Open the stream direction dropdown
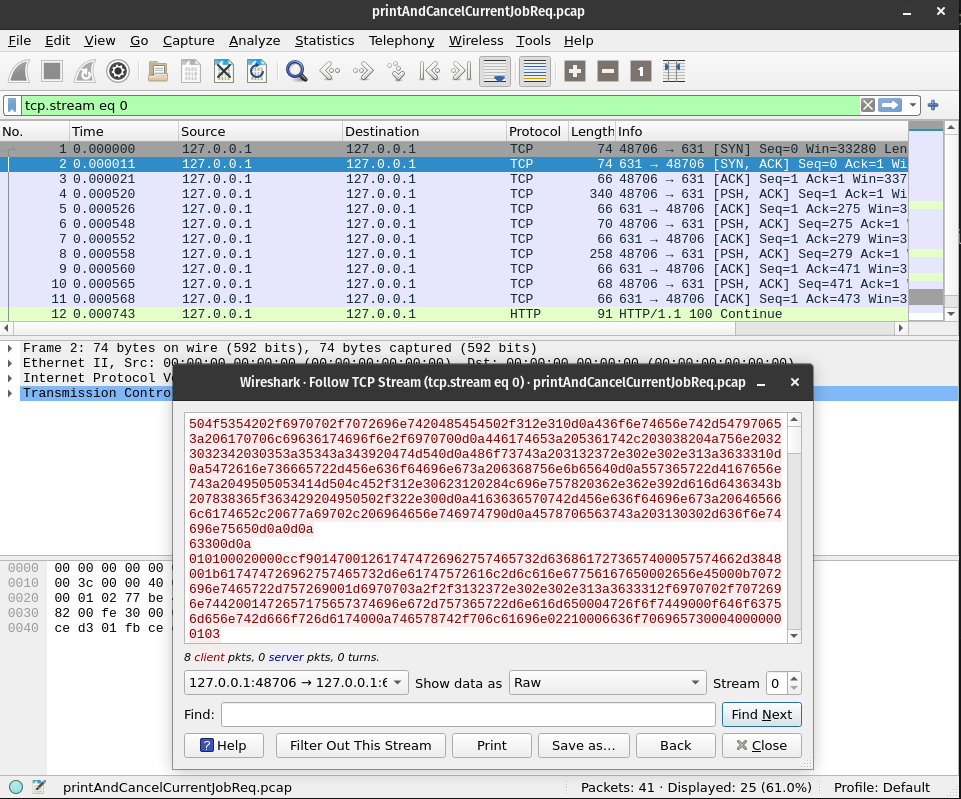The image size is (961, 799). coord(296,683)
